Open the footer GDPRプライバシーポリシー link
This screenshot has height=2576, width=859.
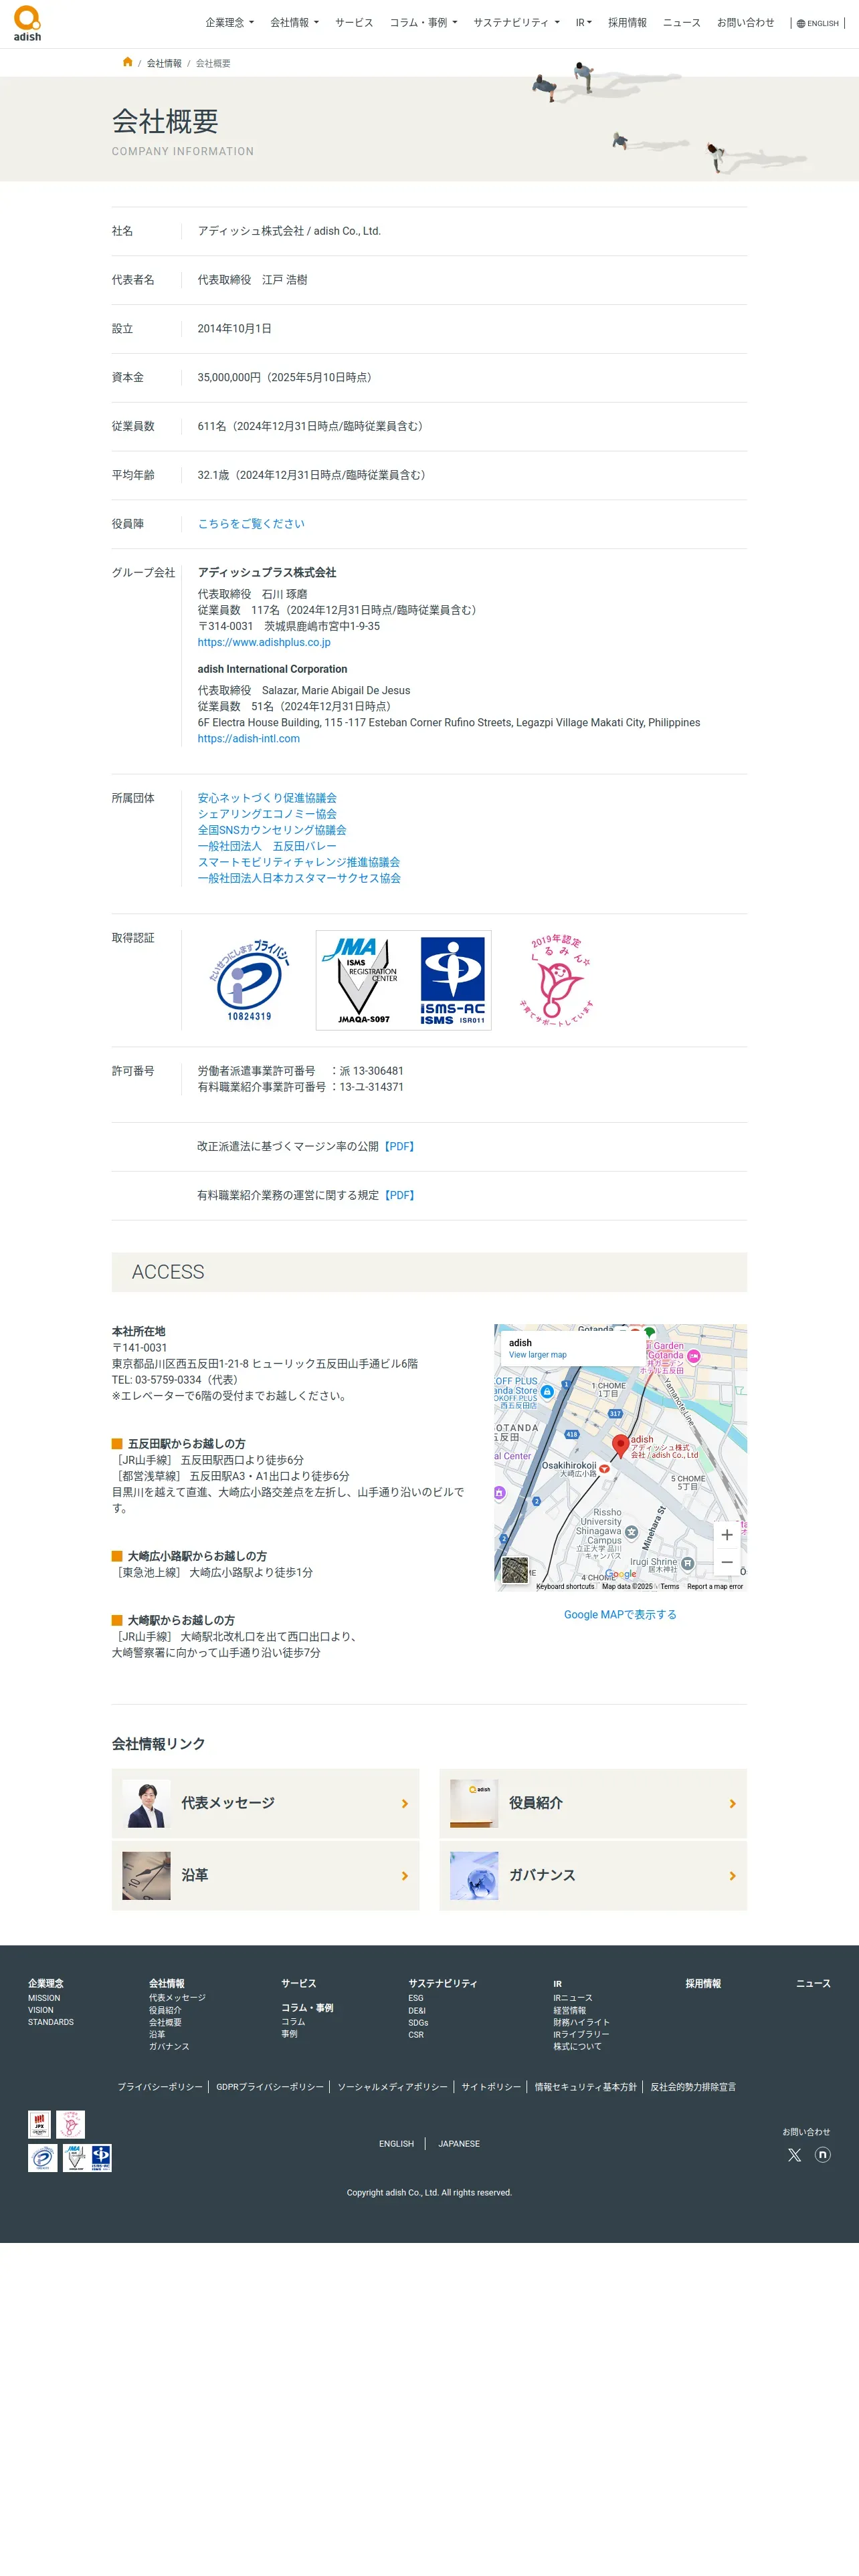coord(270,2087)
